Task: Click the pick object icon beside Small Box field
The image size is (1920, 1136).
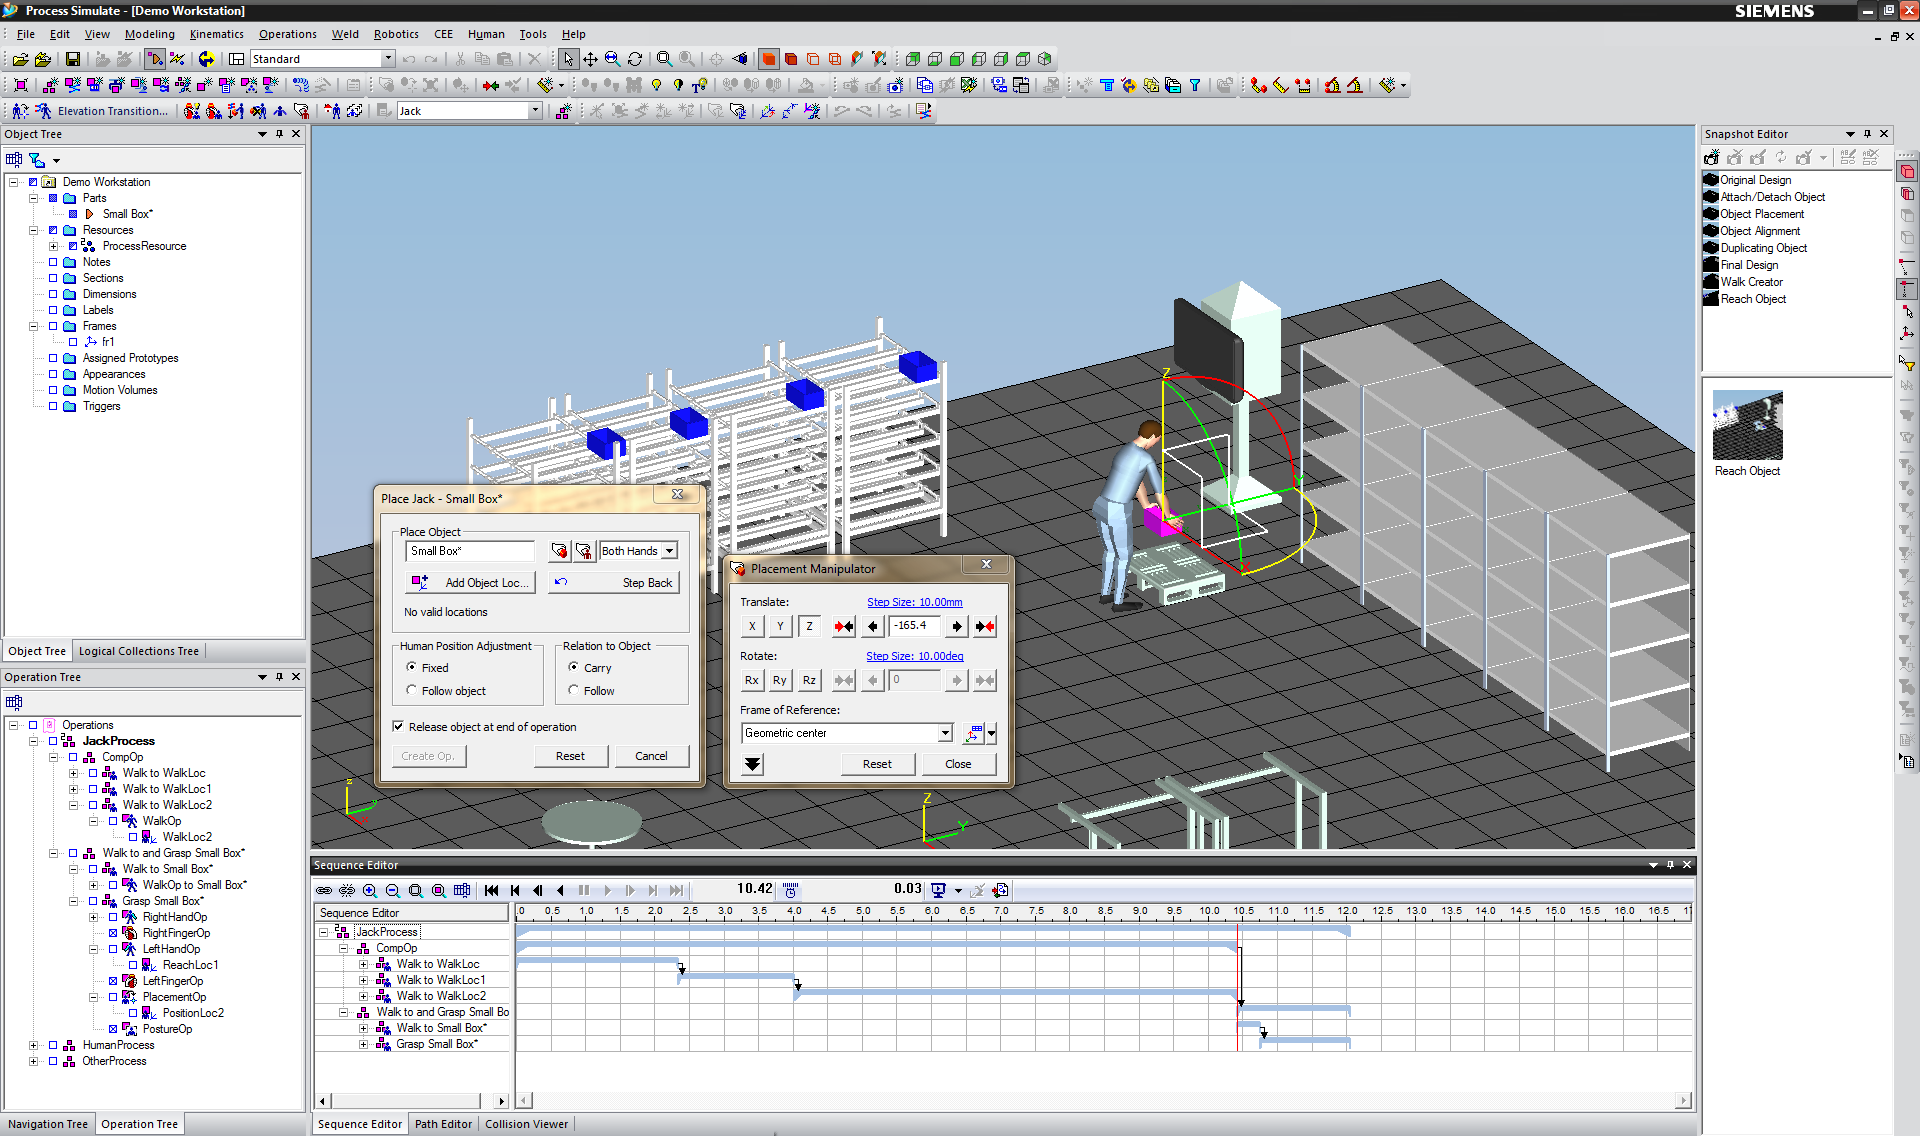Action: point(560,551)
